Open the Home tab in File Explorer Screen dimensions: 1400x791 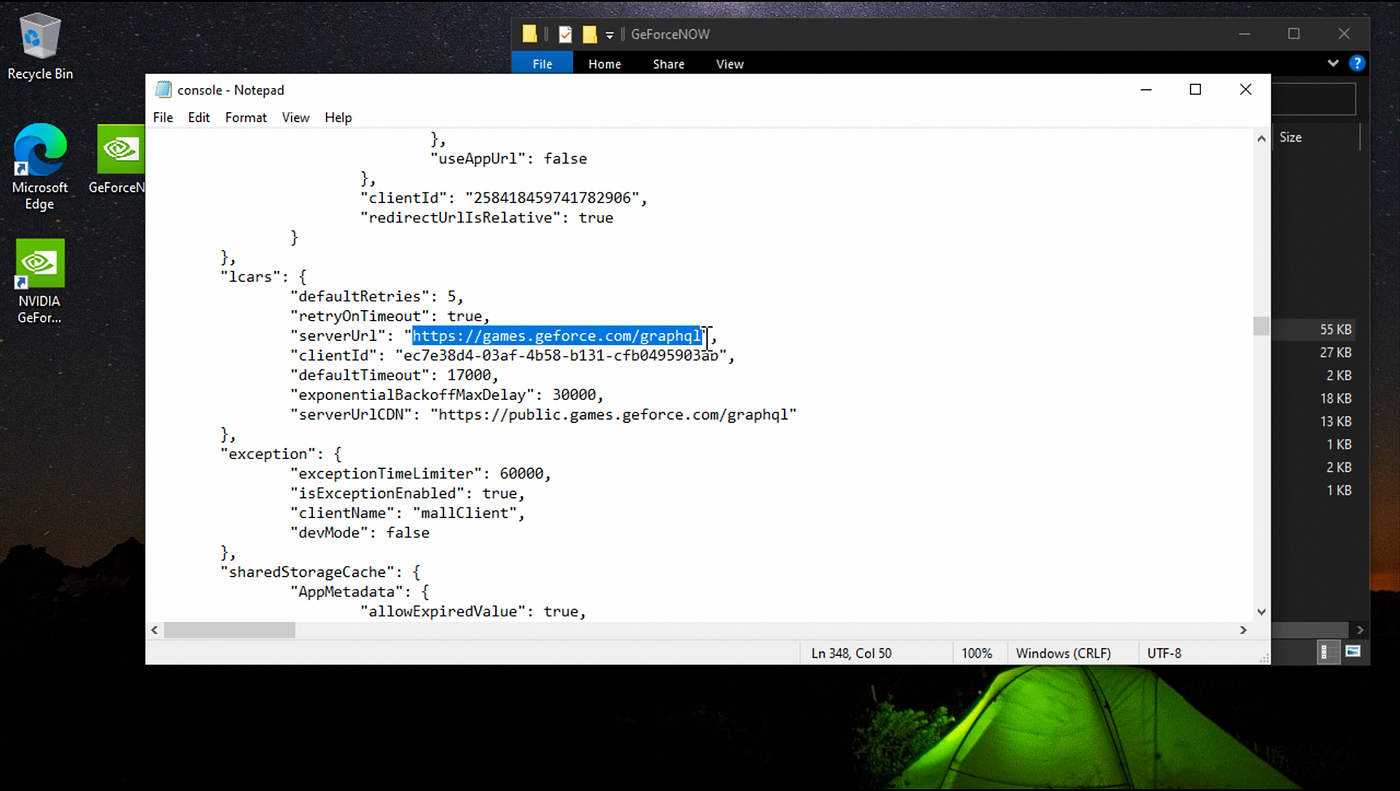[x=605, y=64]
